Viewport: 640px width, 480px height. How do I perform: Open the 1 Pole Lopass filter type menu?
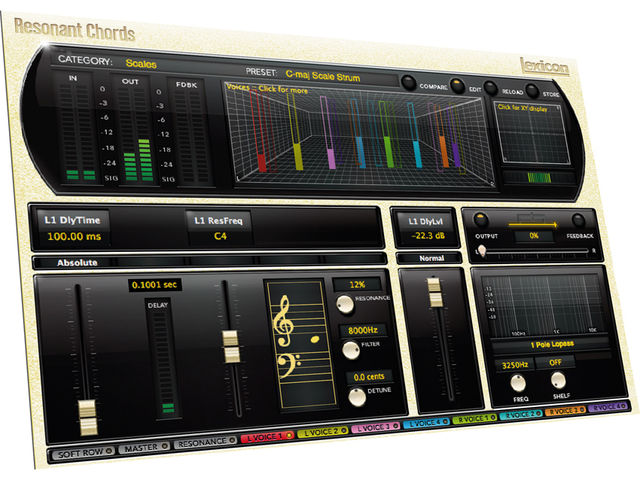[x=552, y=344]
